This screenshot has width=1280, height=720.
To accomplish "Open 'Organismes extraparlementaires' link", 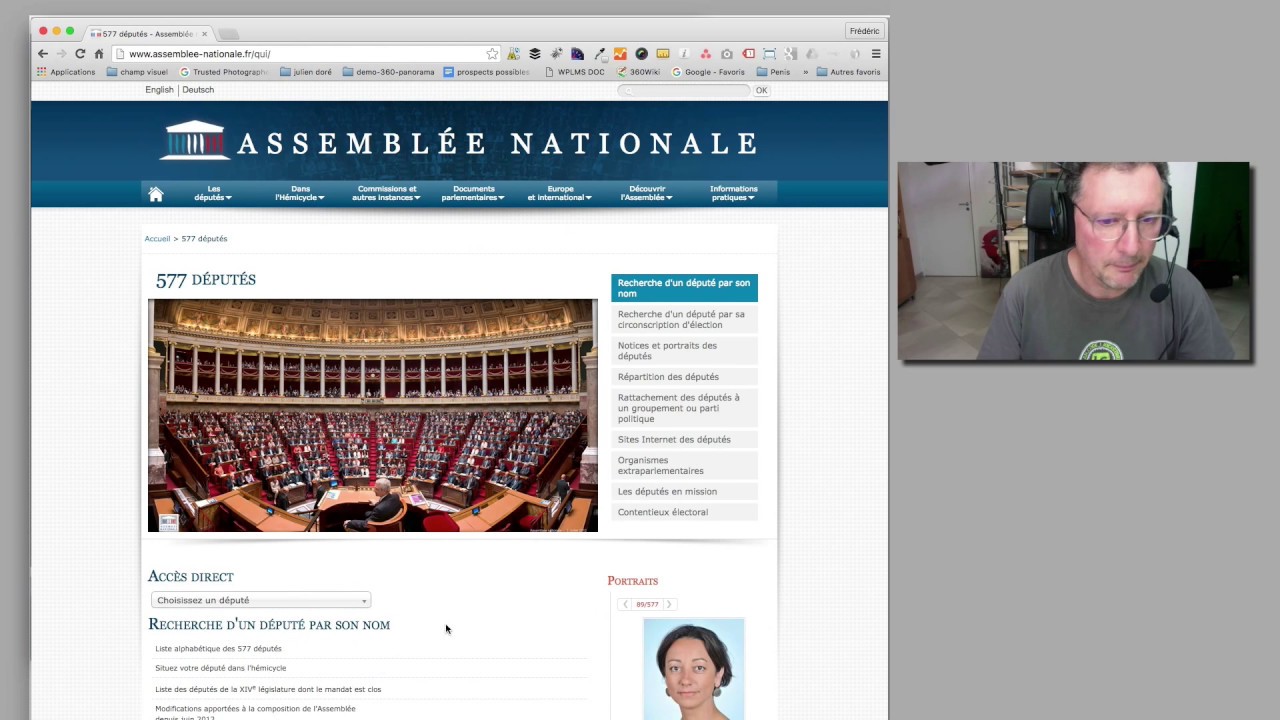I will point(684,465).
